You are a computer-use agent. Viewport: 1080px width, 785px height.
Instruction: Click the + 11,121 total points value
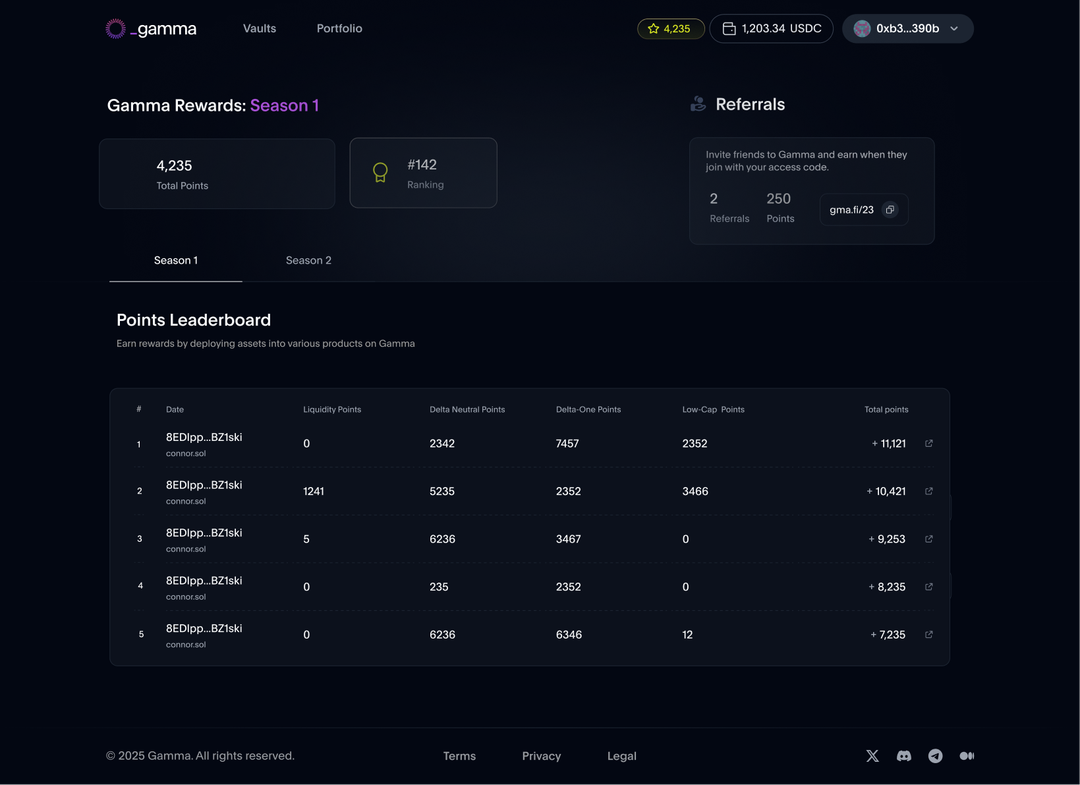[889, 443]
